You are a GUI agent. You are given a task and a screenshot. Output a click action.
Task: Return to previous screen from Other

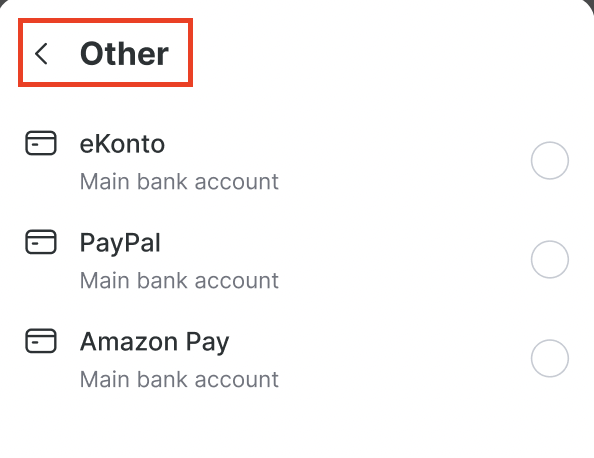click(41, 53)
